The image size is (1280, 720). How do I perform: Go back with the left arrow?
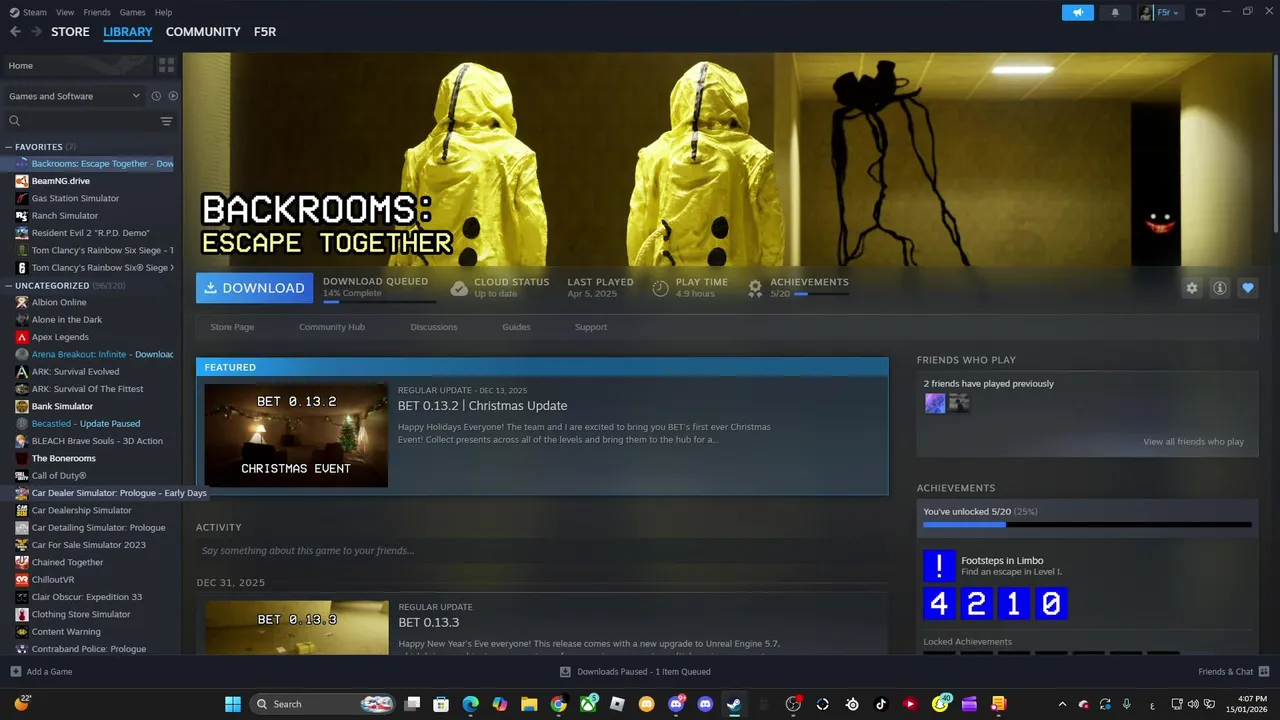pyautogui.click(x=15, y=32)
